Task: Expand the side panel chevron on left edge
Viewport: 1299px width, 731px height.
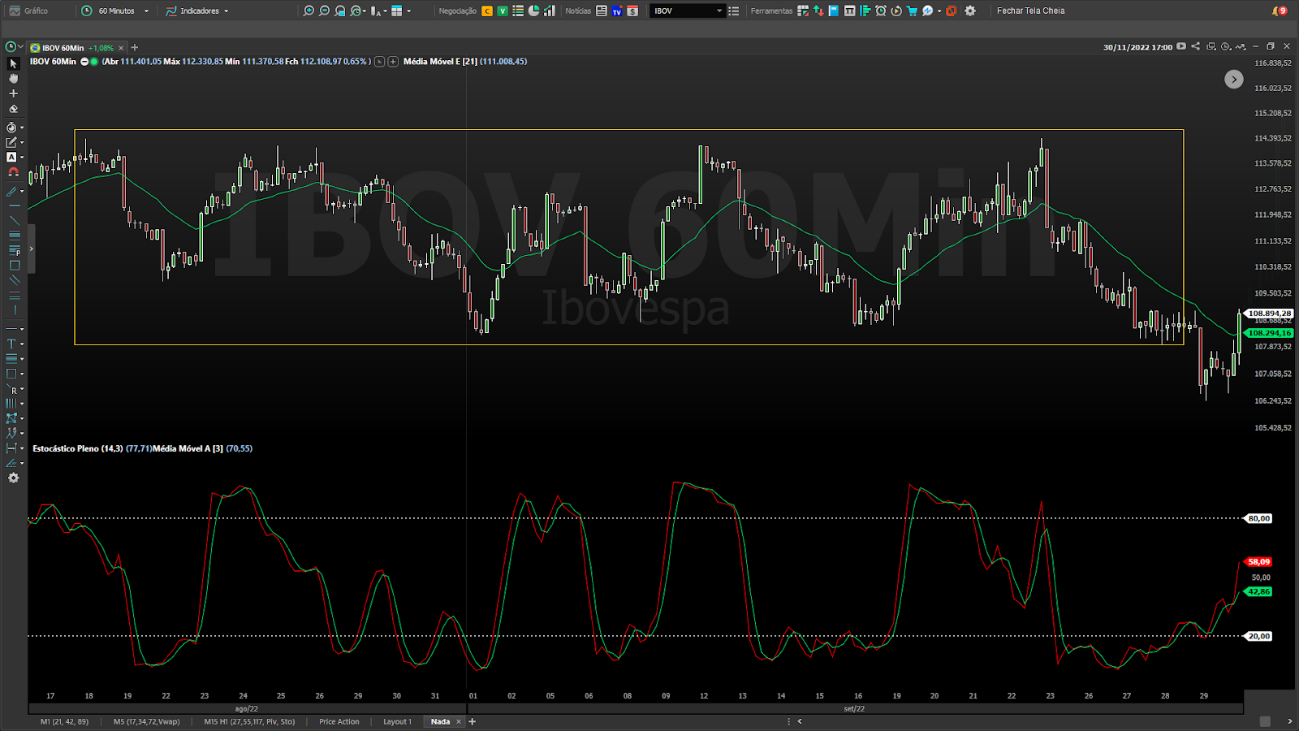Action: (x=31, y=249)
